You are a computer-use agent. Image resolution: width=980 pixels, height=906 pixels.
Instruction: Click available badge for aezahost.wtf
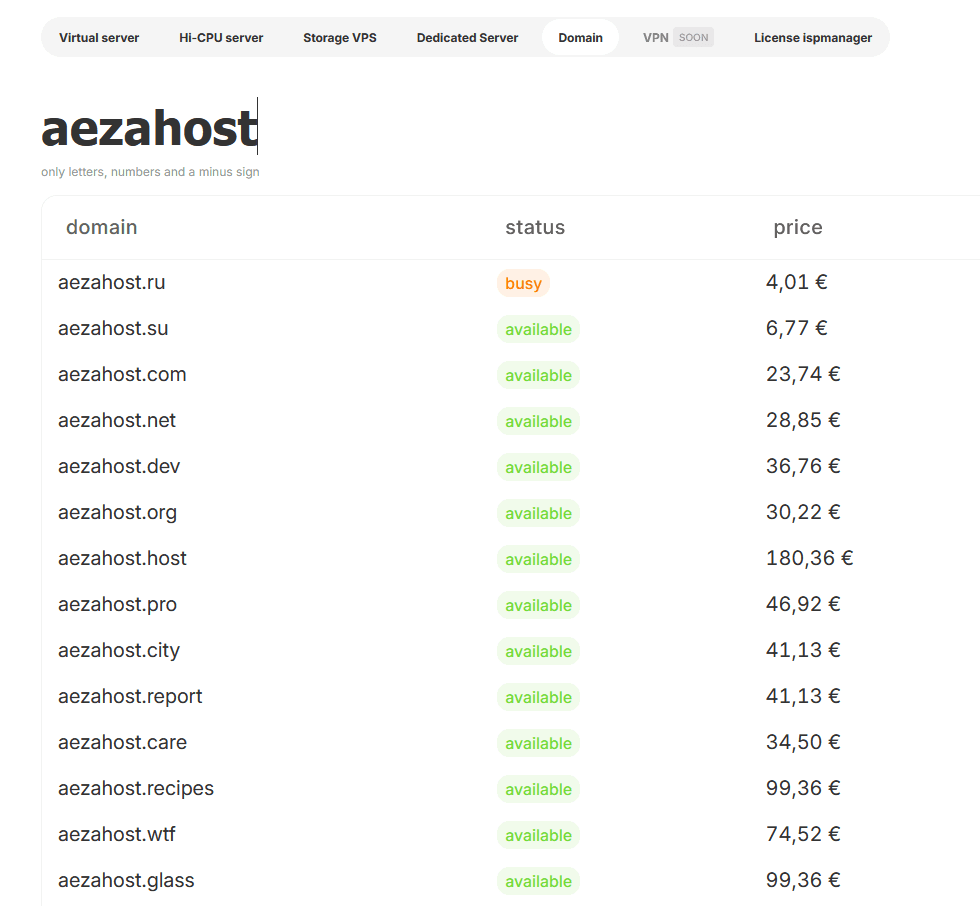[x=538, y=836]
